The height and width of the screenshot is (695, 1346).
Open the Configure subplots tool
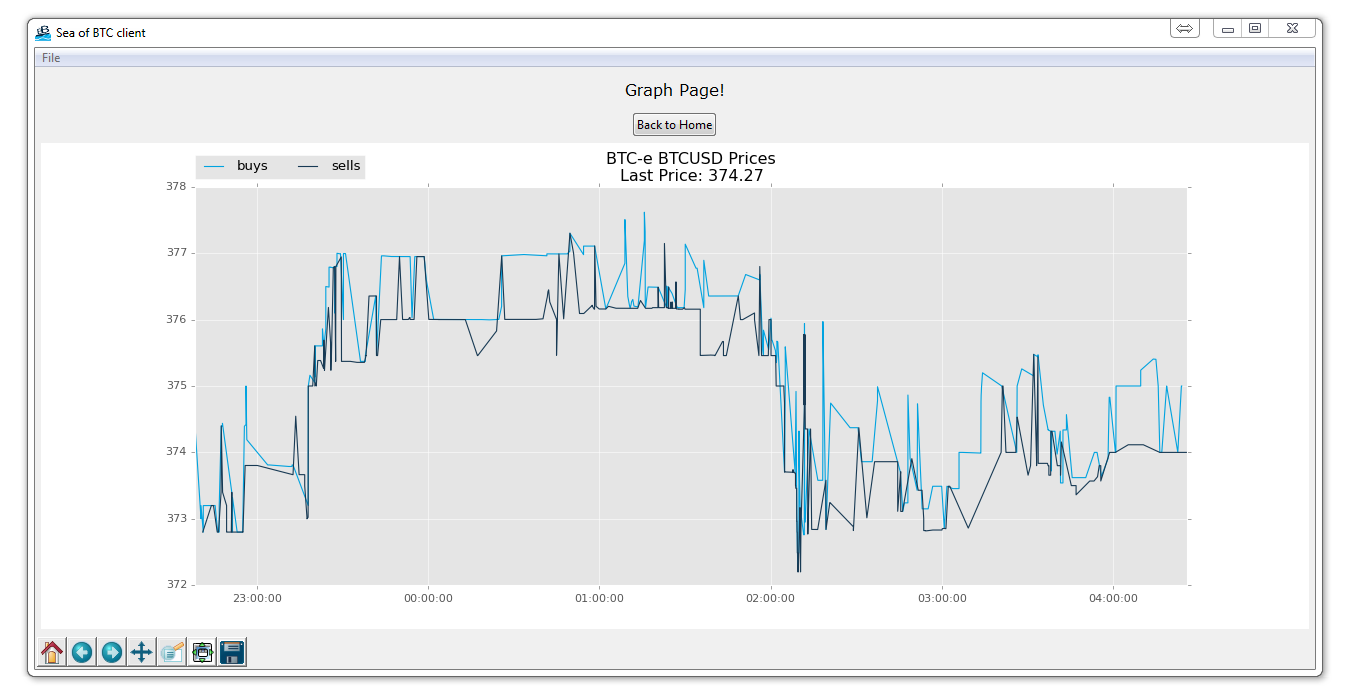202,652
